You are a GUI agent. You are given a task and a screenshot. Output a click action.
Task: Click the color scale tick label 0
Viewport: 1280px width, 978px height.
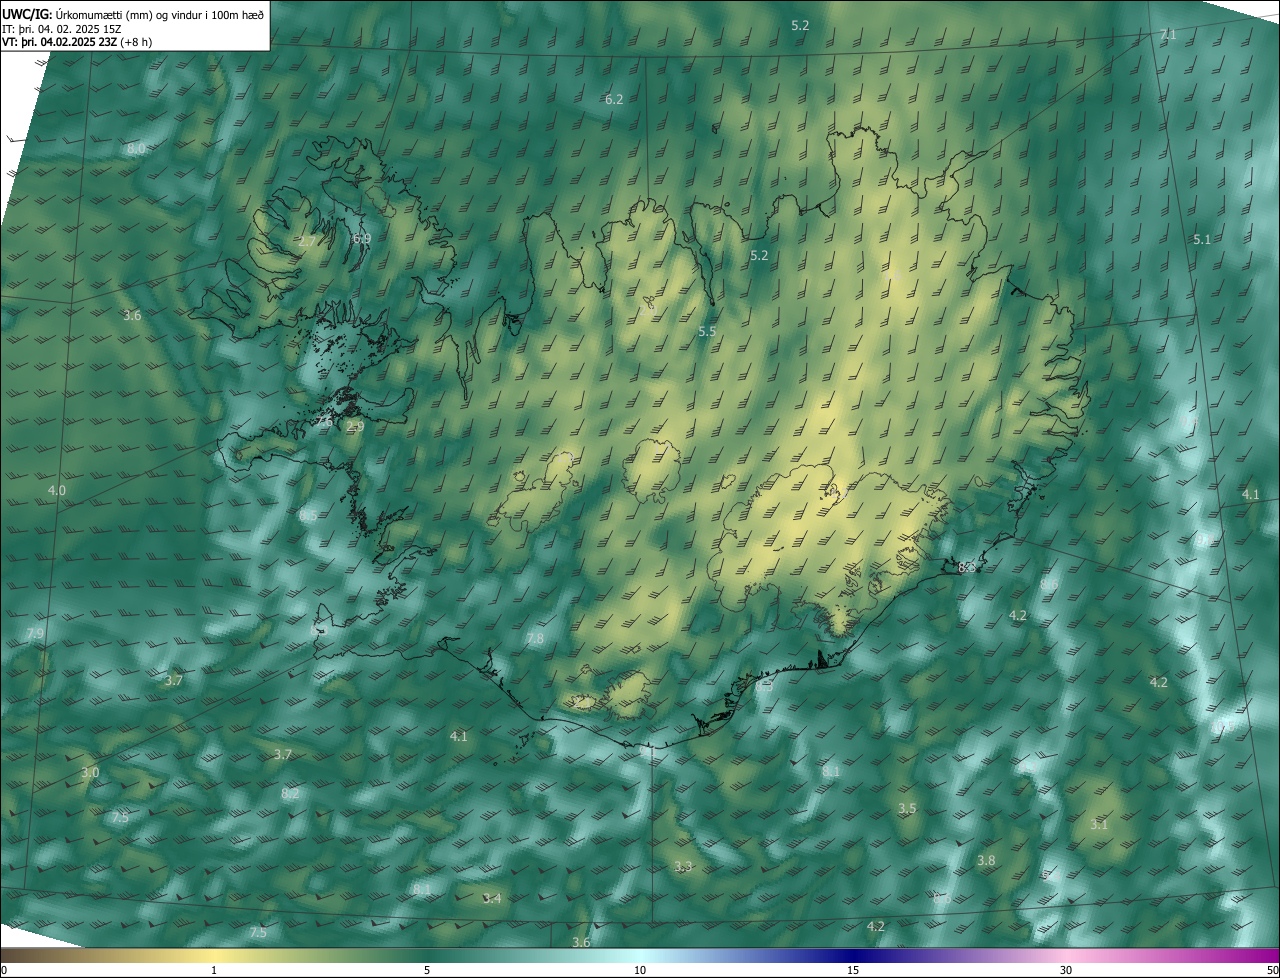pos(4,970)
